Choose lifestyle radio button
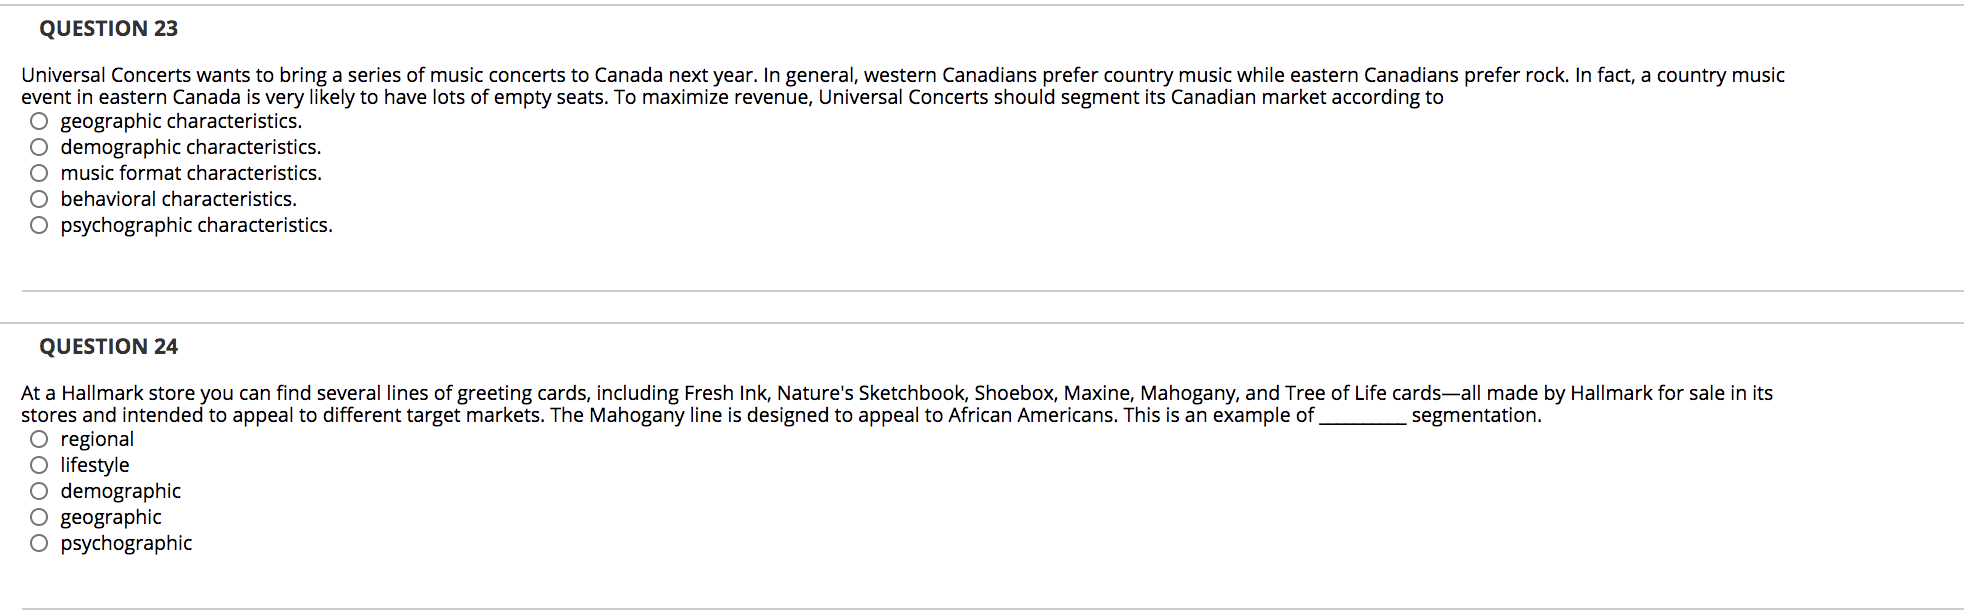The width and height of the screenshot is (1964, 616). pos(39,466)
